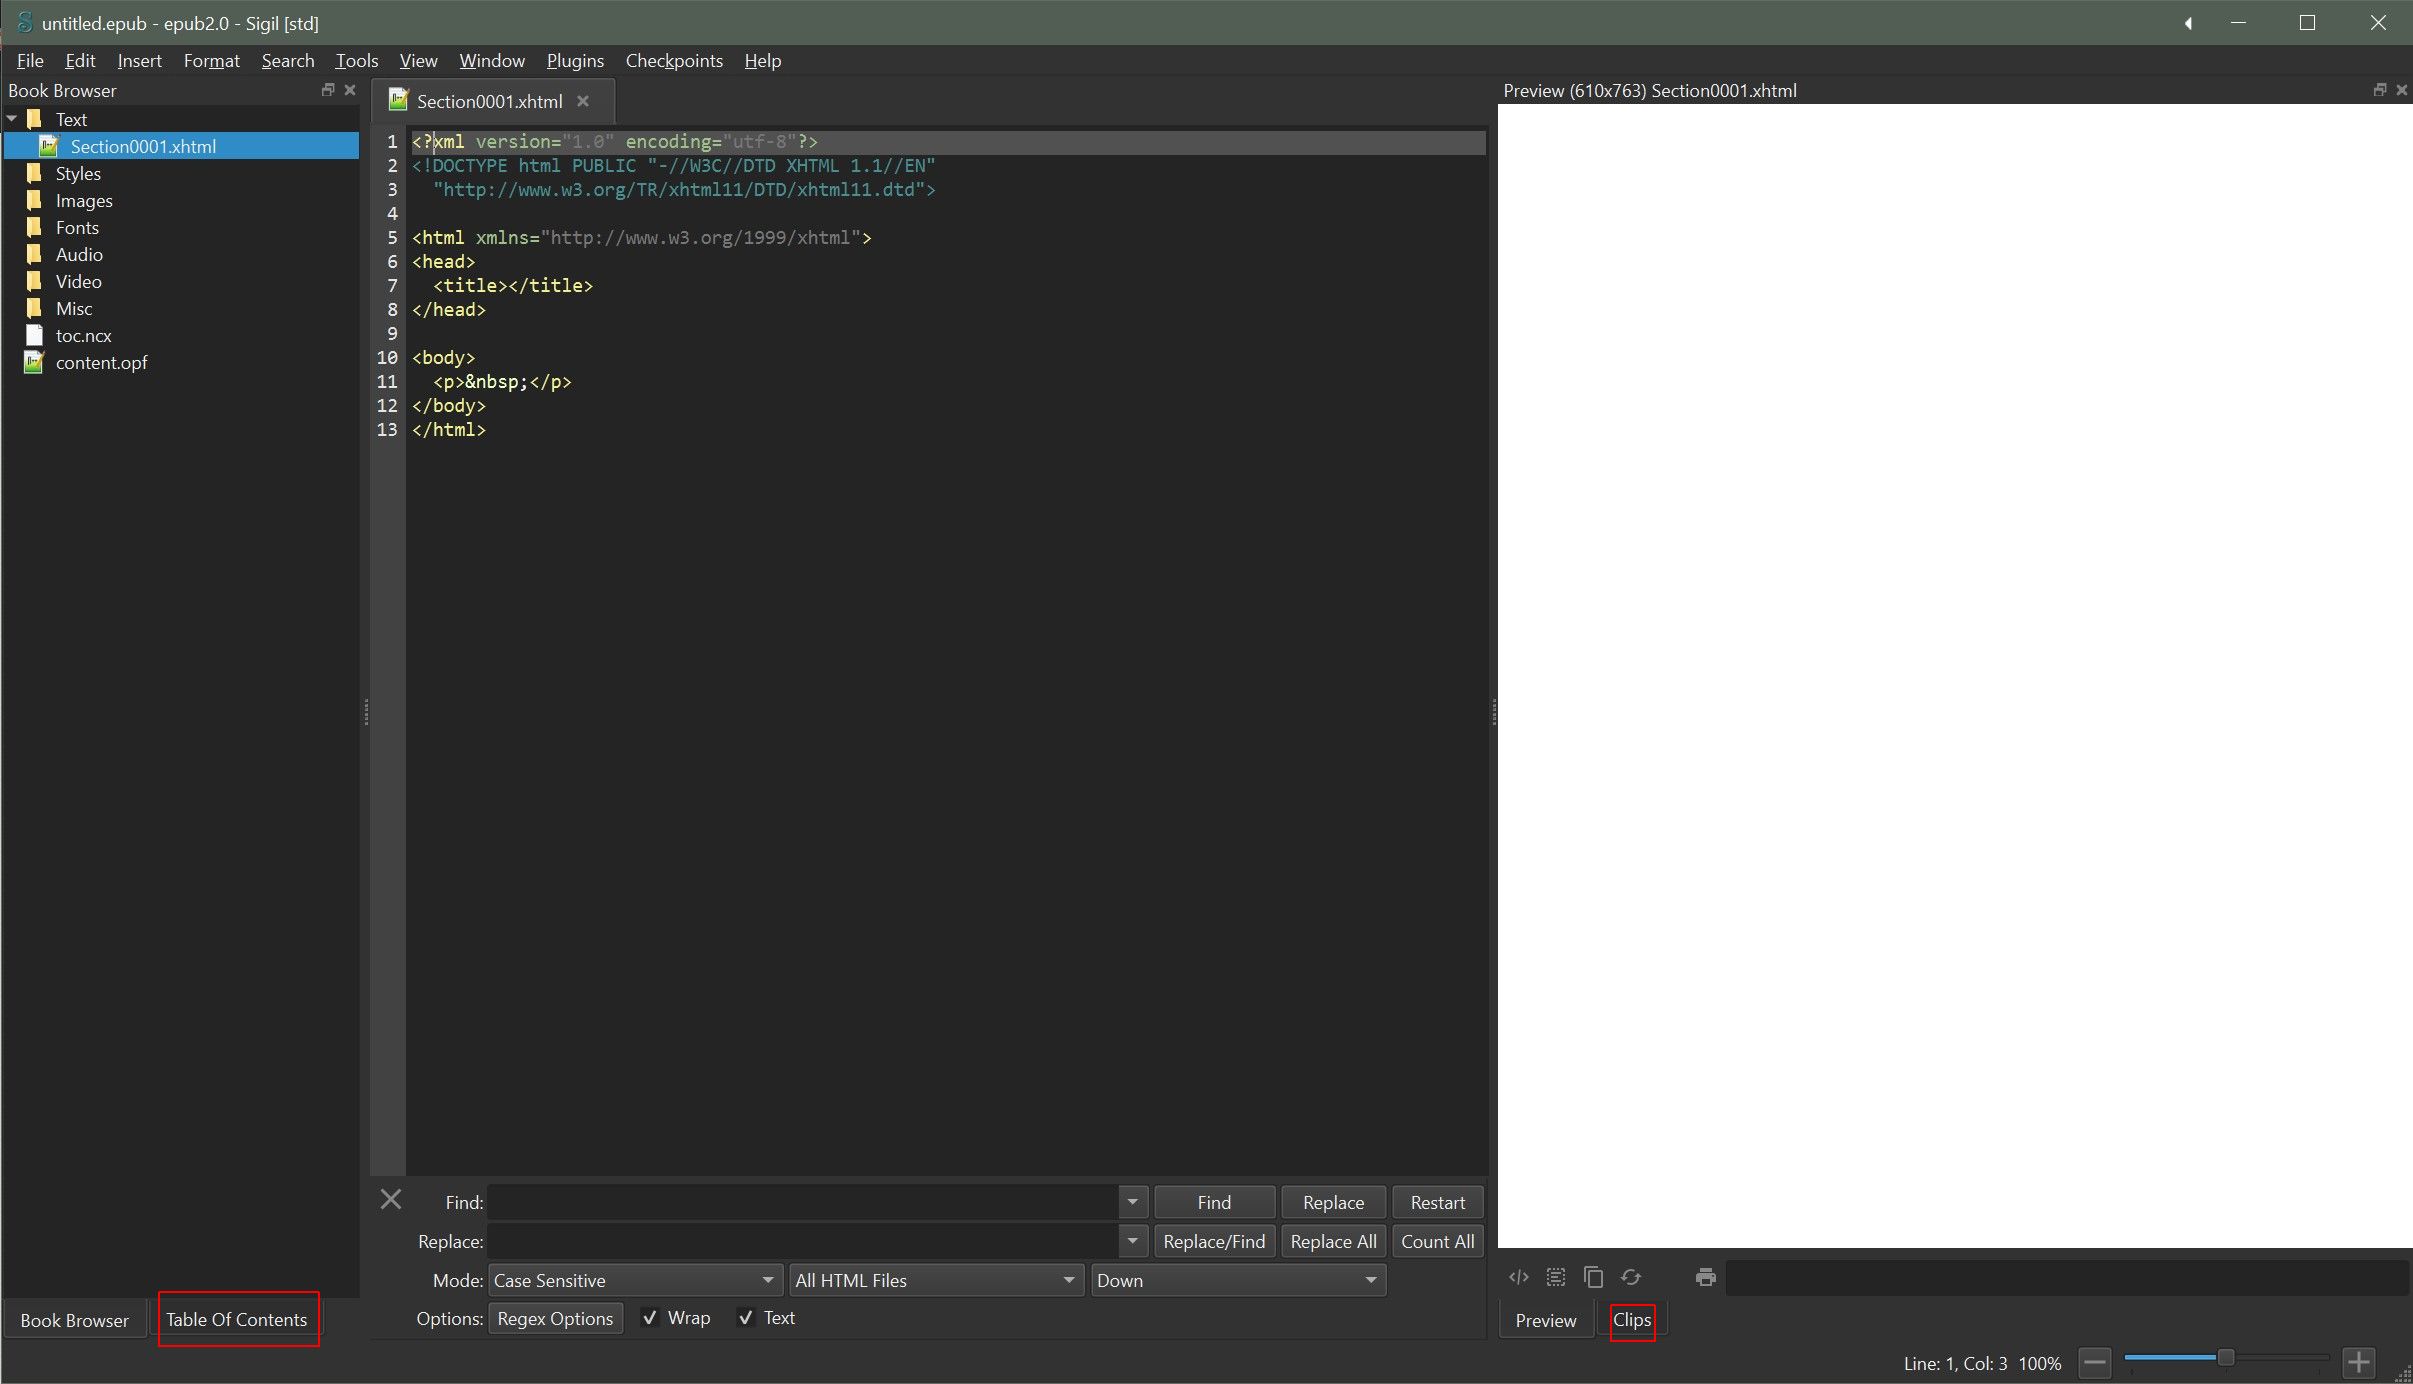The image size is (2413, 1384).
Task: Click the copy preview selection icon
Action: click(1594, 1277)
